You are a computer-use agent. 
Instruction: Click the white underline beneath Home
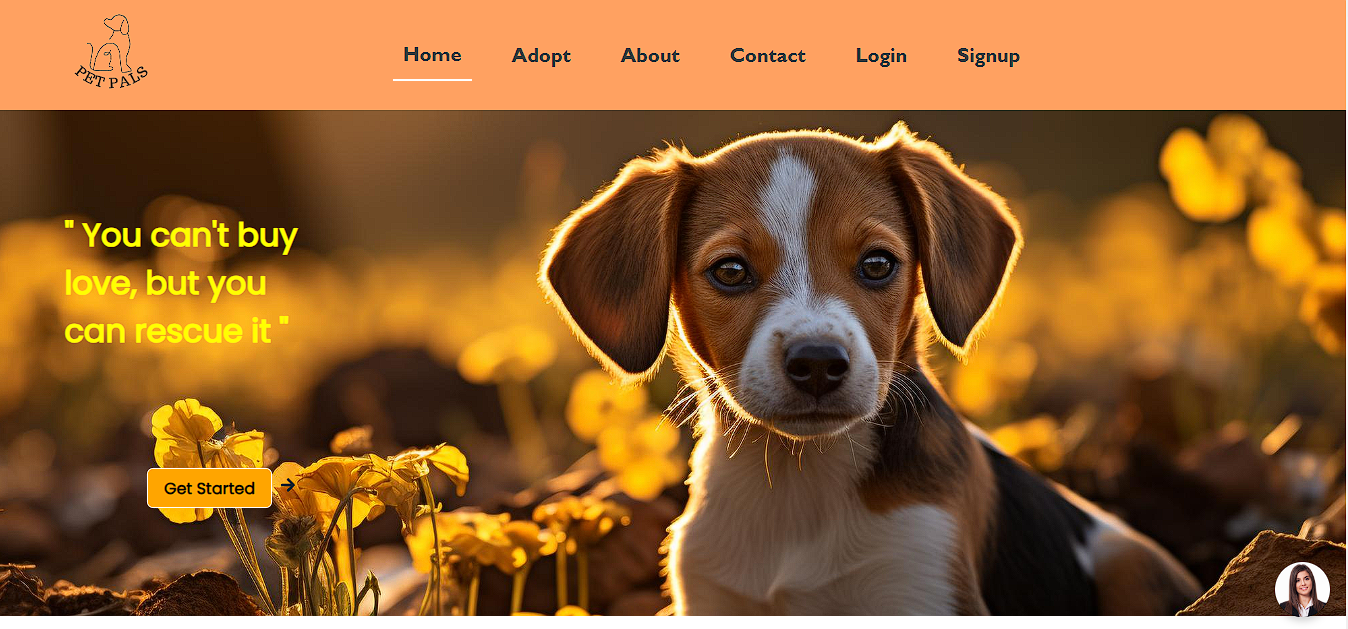pos(432,79)
